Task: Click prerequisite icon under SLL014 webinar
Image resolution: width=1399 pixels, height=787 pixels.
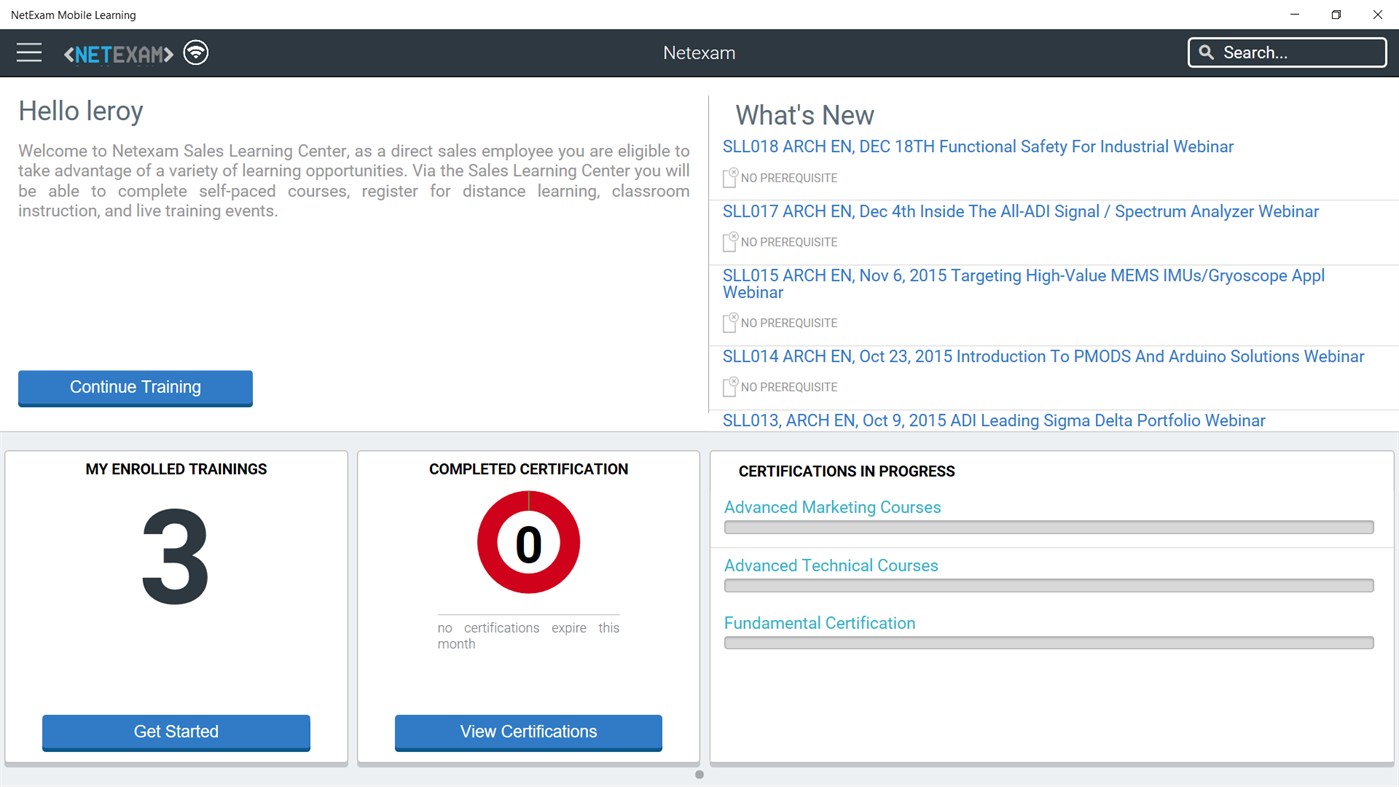Action: 730,386
